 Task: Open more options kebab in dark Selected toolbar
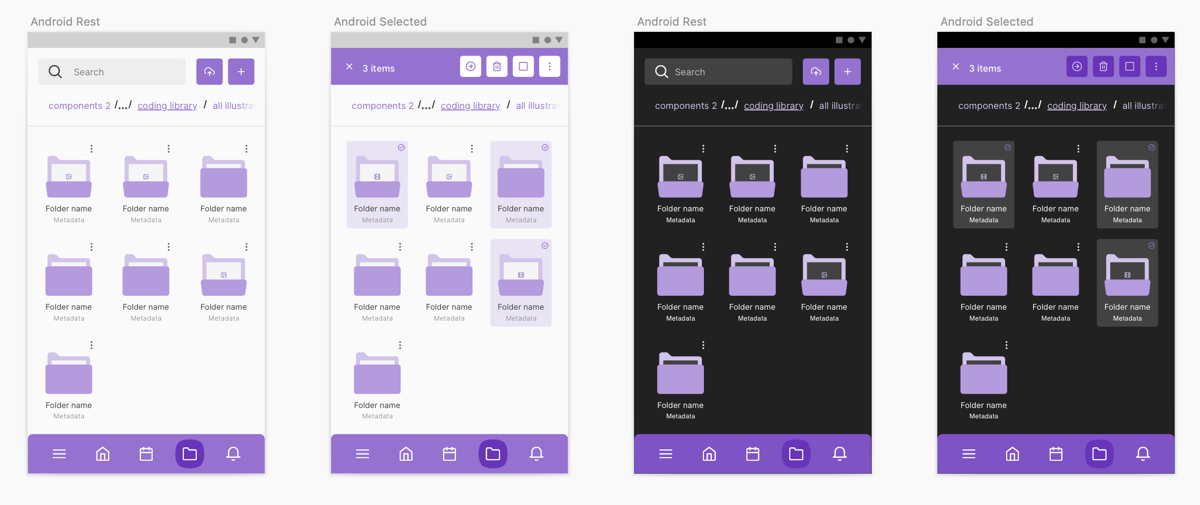[1156, 66]
